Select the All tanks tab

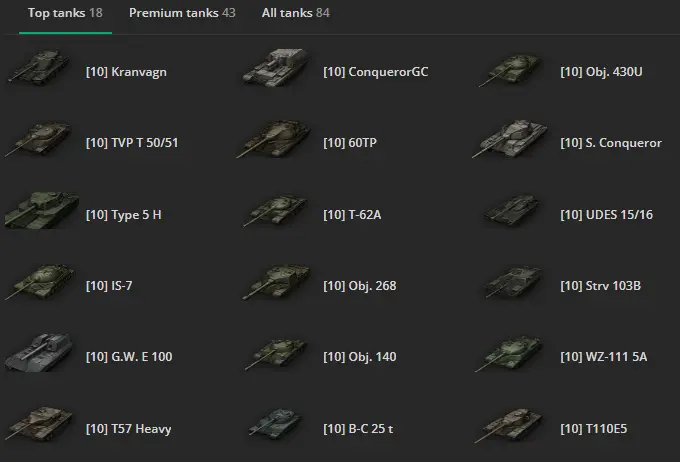296,13
